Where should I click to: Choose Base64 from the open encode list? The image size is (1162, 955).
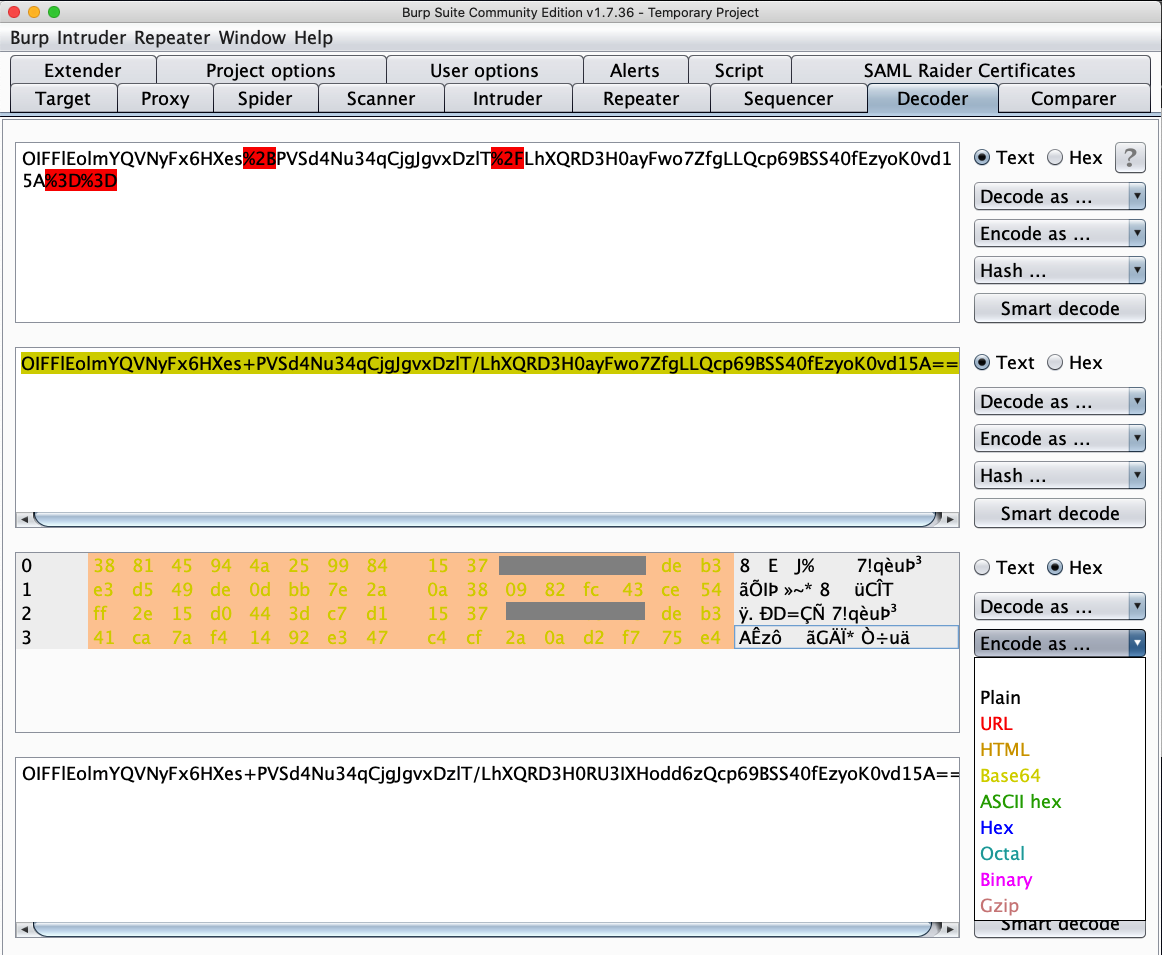click(x=1010, y=776)
